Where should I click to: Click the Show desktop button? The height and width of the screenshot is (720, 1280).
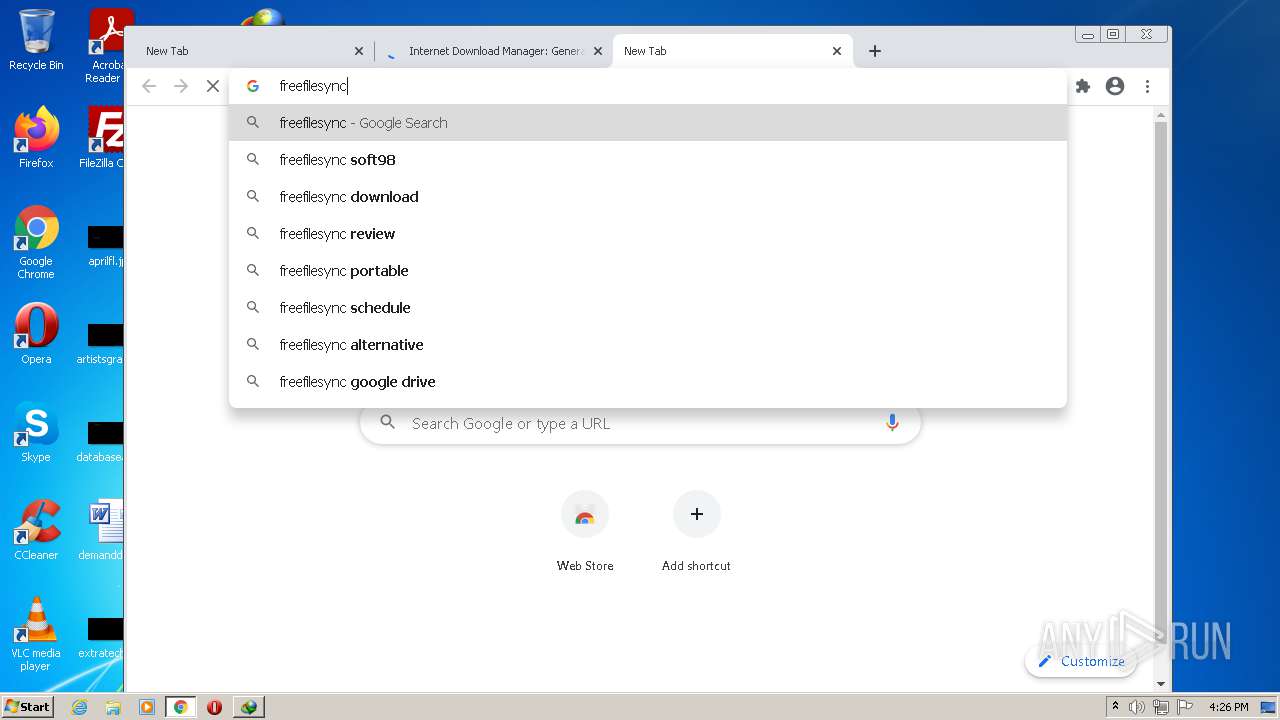coord(1269,707)
